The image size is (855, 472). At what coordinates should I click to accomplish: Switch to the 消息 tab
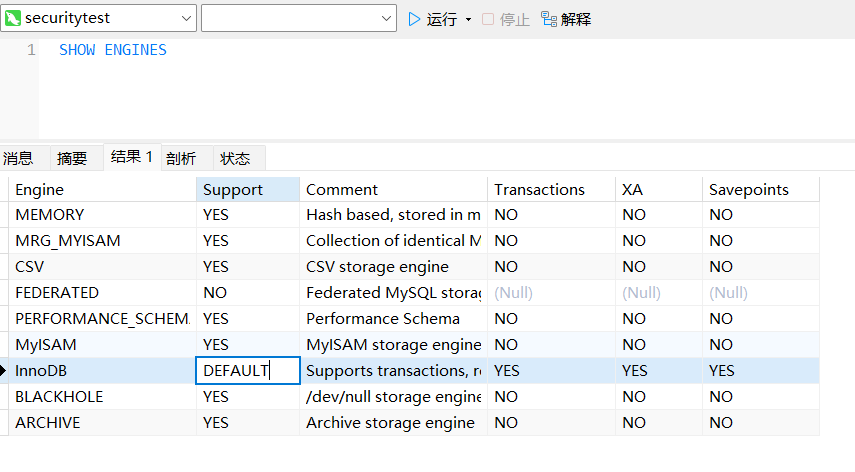click(x=18, y=158)
